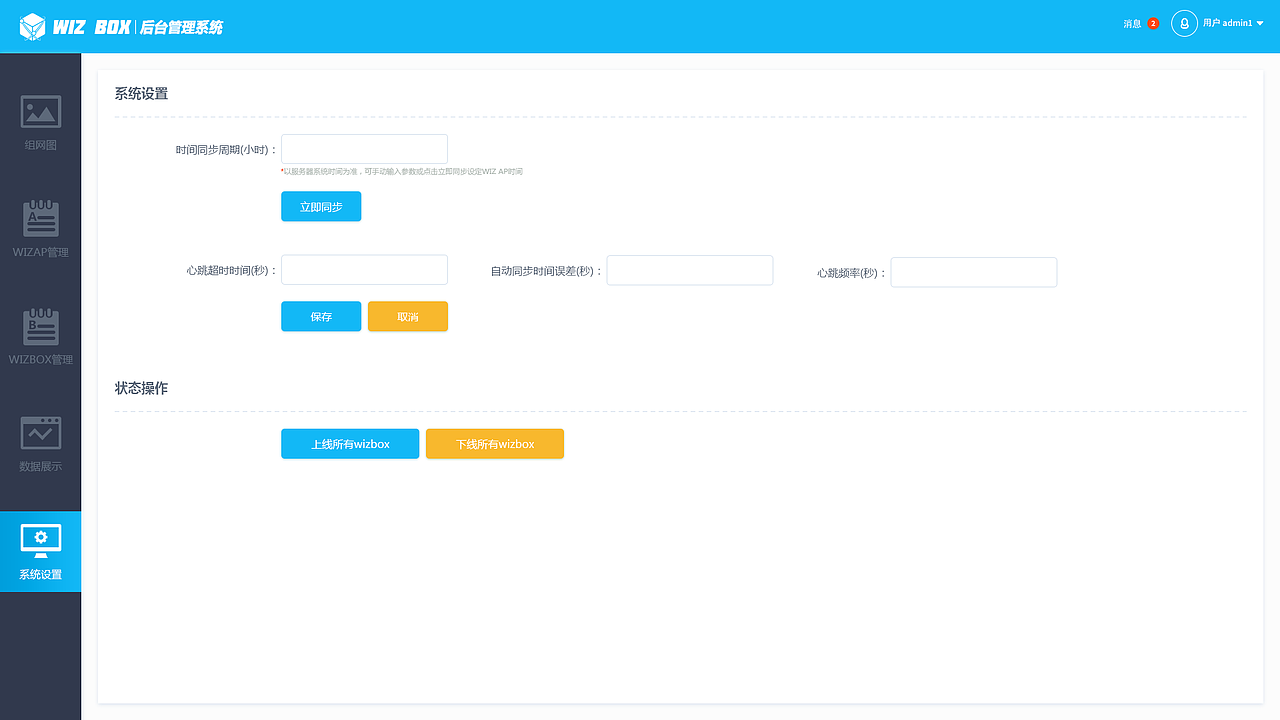The image size is (1280, 720).
Task: Click the 系统设置 section heading
Action: (x=141, y=94)
